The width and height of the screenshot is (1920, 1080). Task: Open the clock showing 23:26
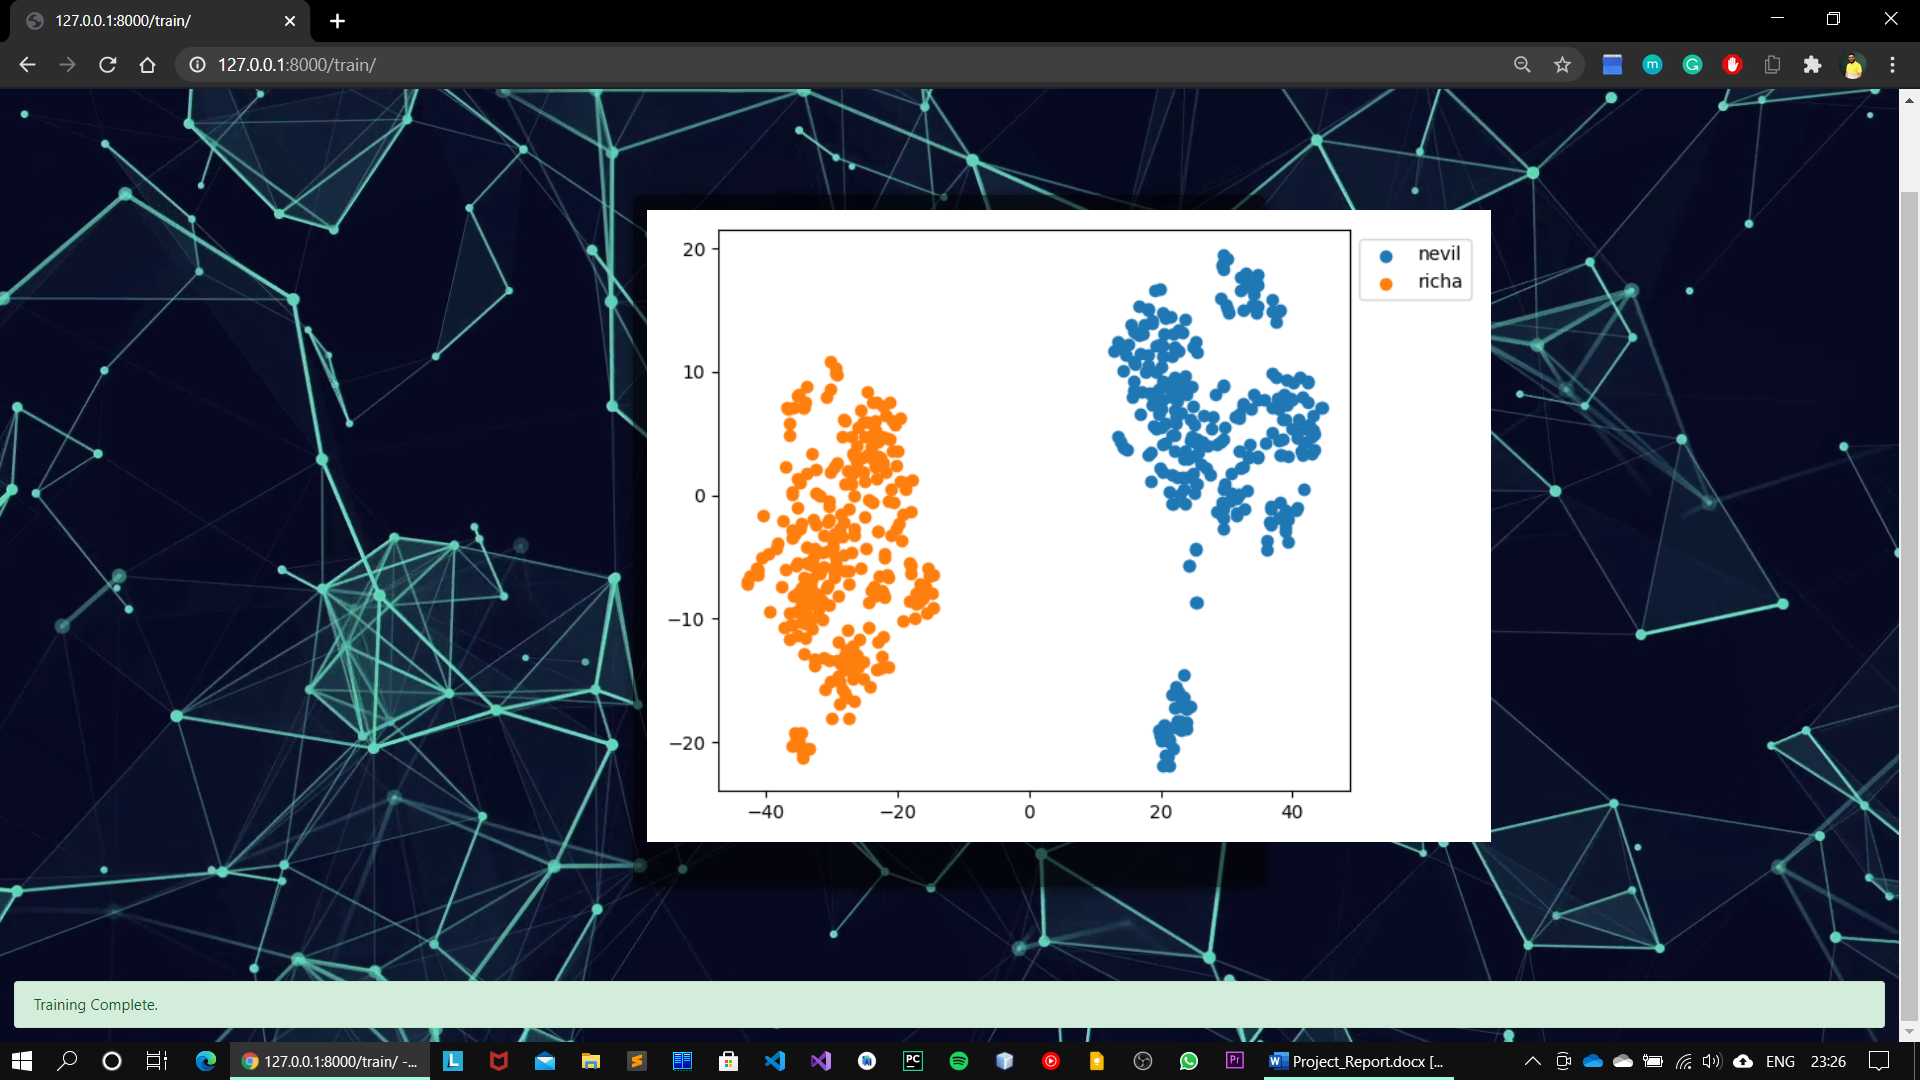1828,1061
